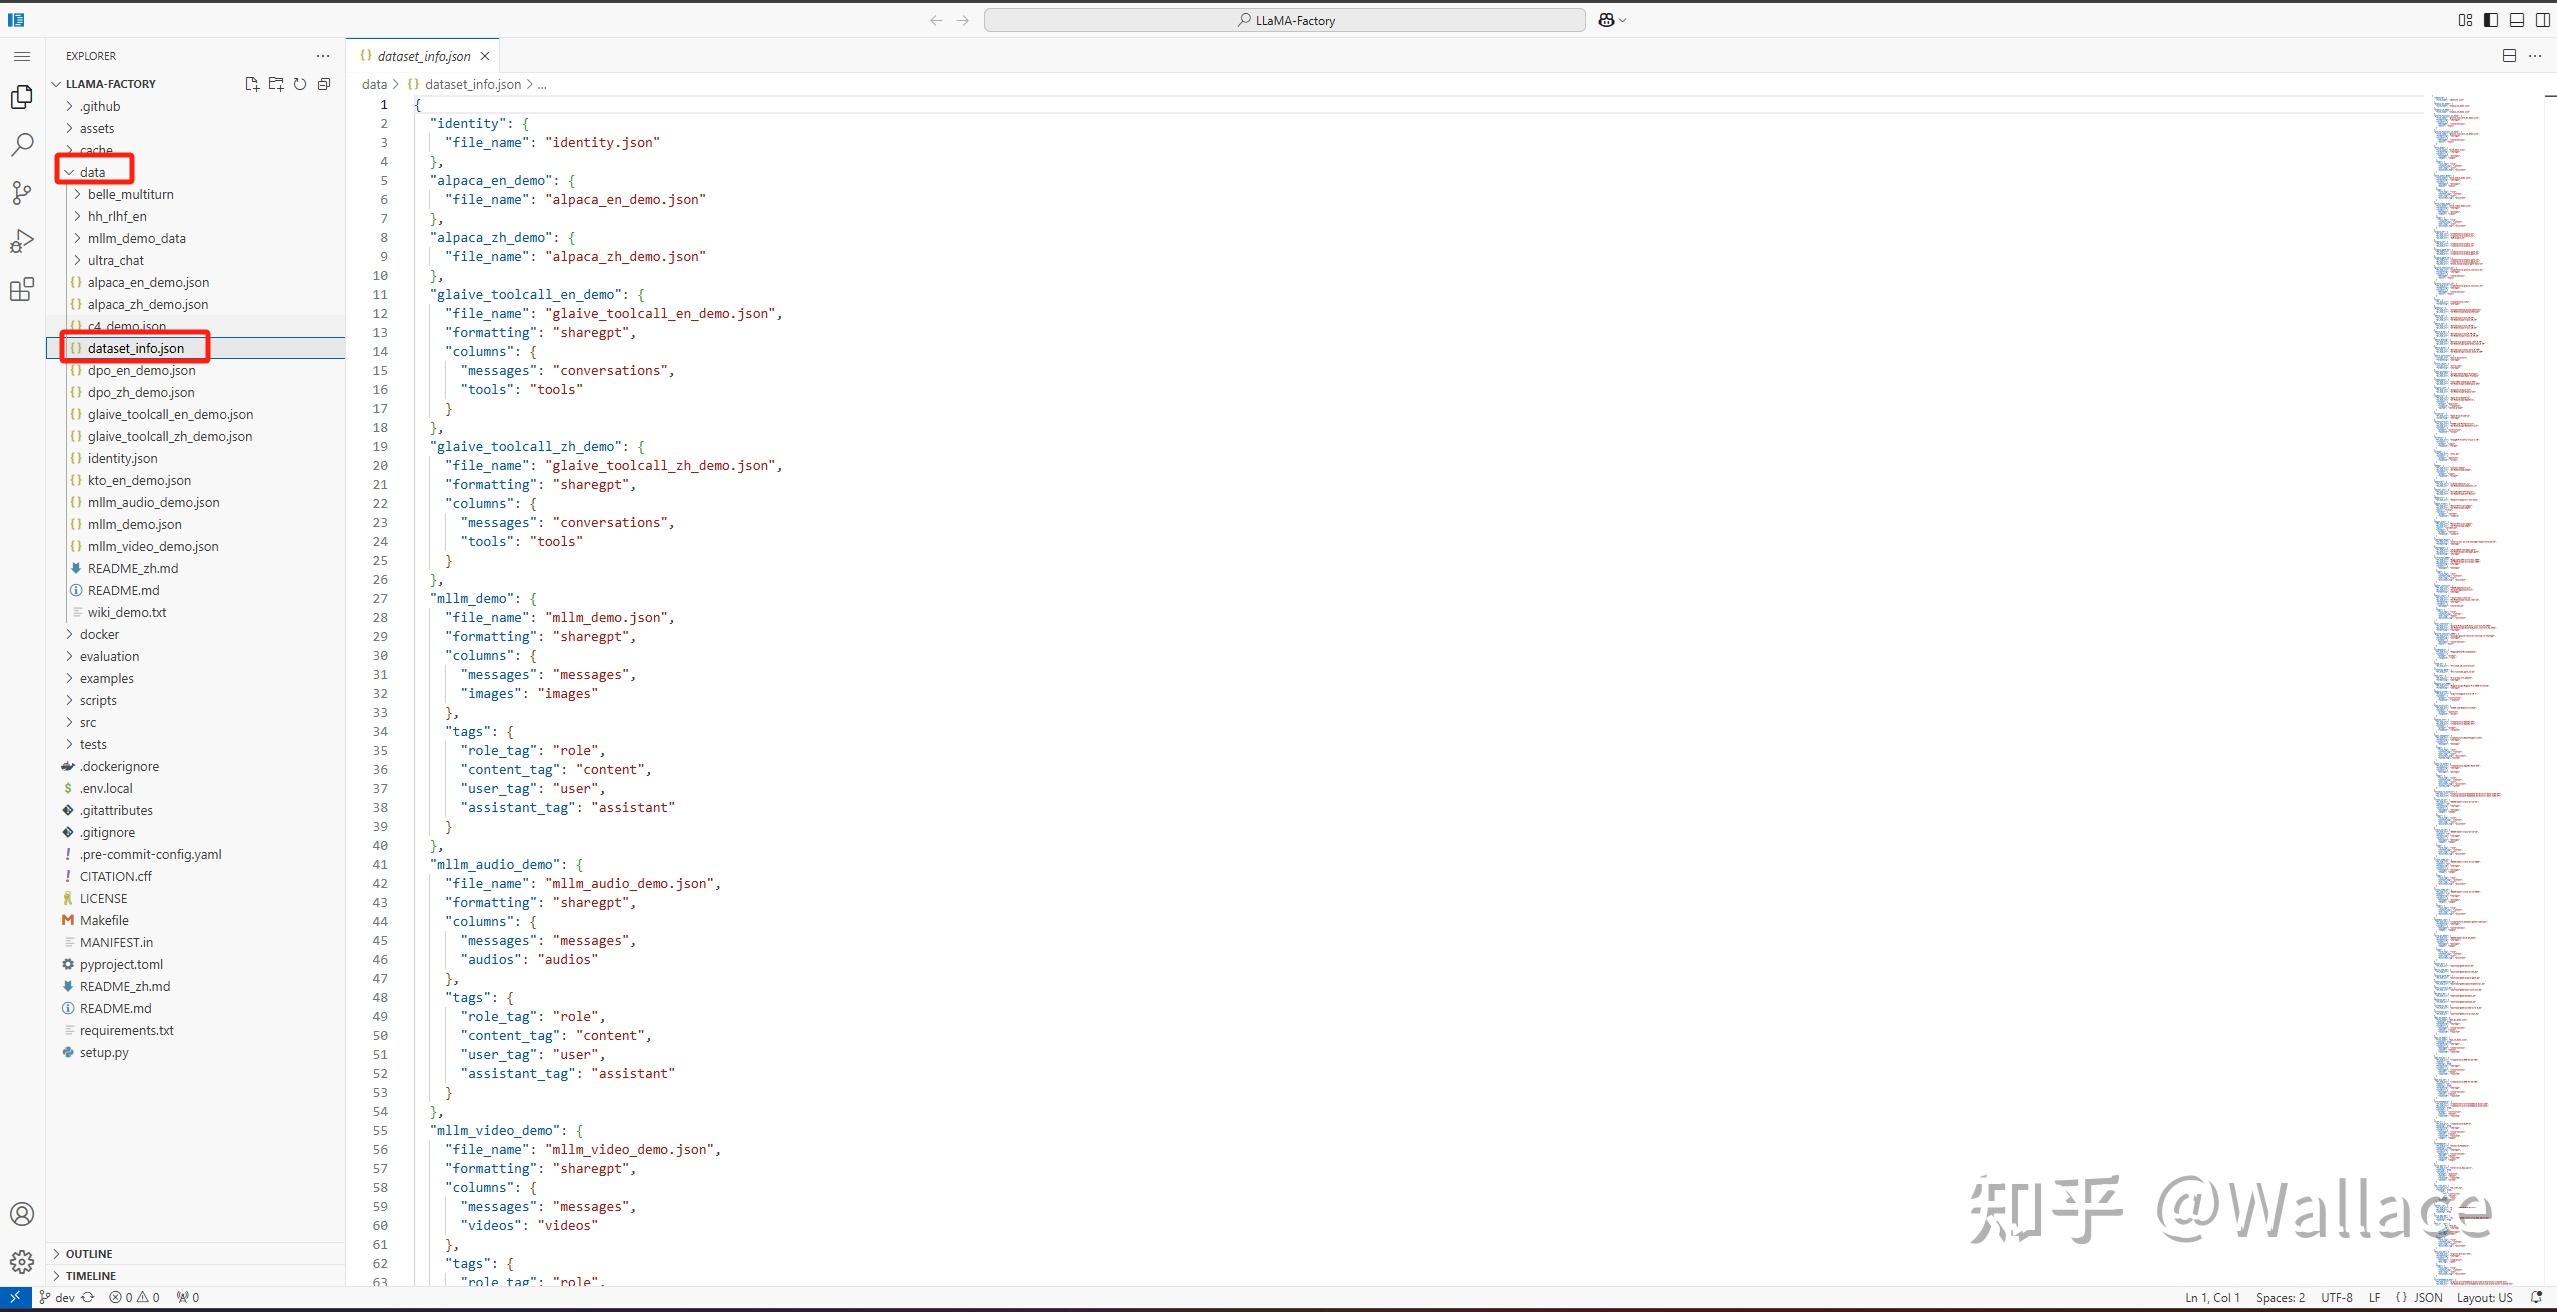
Task: Open the Manage gear settings menu
Action: pyautogui.click(x=22, y=1262)
